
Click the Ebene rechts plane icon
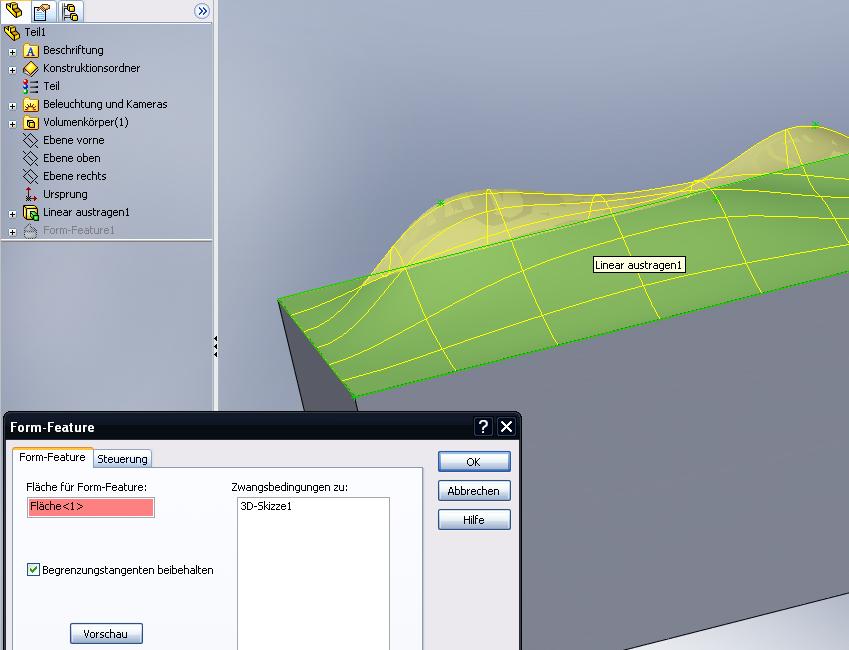(x=30, y=177)
